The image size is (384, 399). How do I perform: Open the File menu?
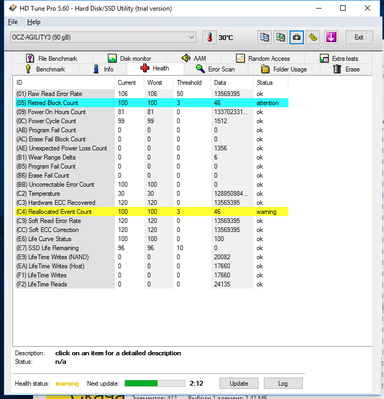pyautogui.click(x=13, y=22)
